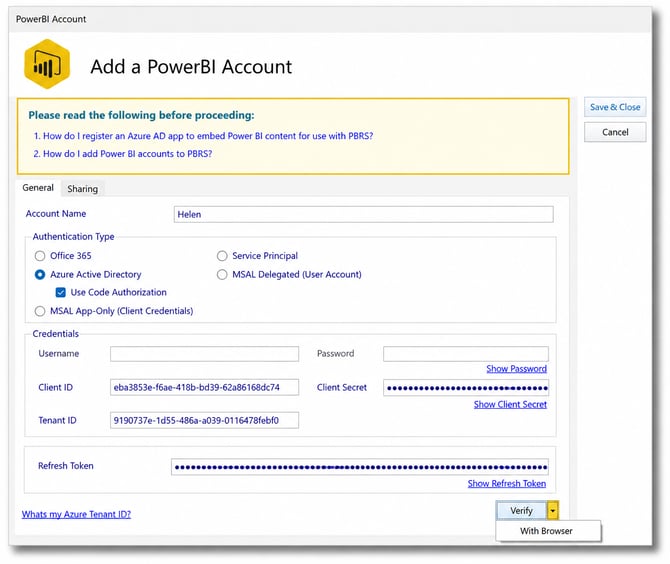
Task: Click the Account Name label
Action: tap(56, 214)
